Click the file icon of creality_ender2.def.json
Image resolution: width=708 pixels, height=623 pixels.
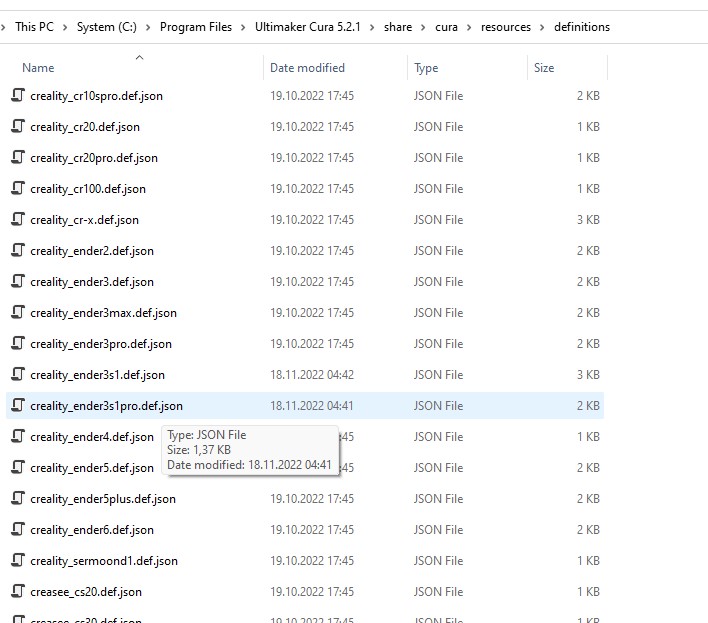[18, 250]
